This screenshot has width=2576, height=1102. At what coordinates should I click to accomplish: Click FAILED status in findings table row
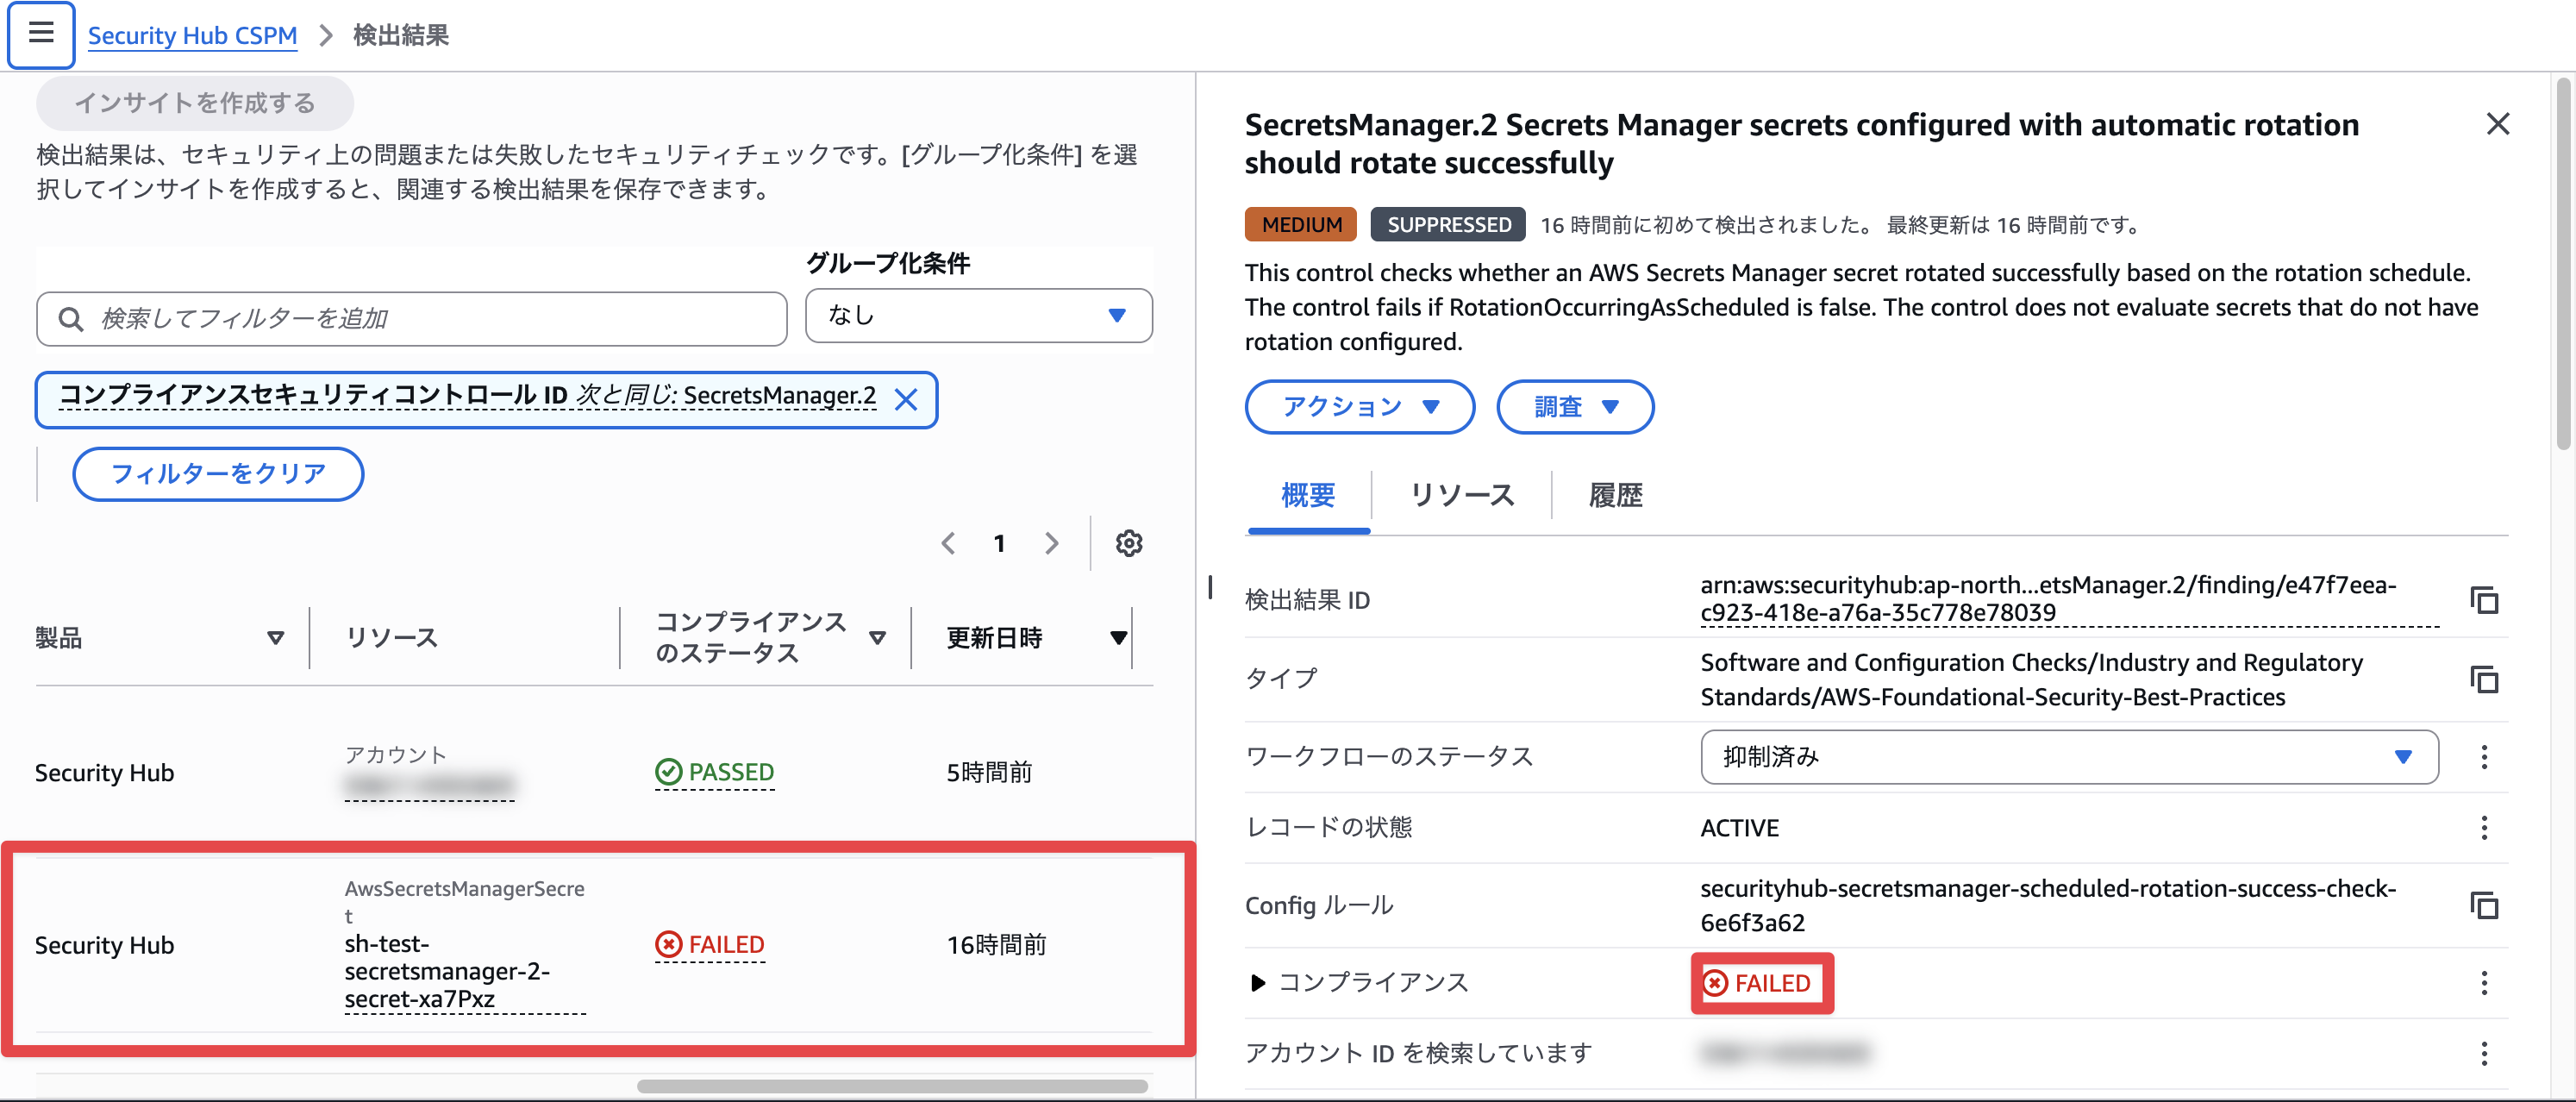tap(710, 945)
